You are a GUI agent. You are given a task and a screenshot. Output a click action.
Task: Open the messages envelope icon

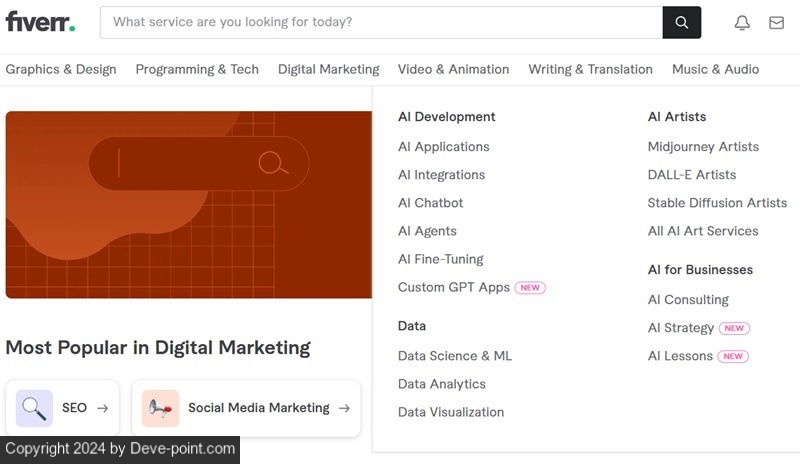776,22
